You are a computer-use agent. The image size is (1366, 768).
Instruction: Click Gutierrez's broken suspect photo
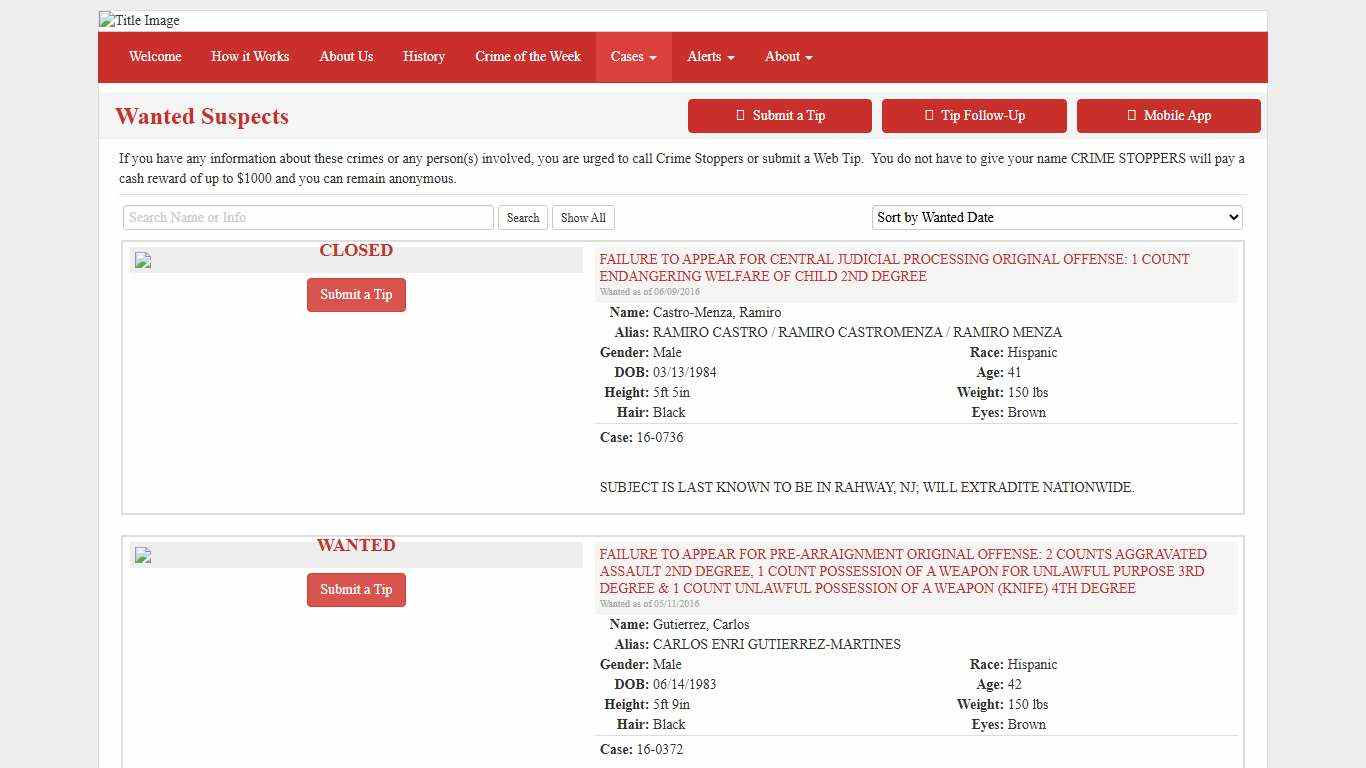pyautogui.click(x=143, y=556)
